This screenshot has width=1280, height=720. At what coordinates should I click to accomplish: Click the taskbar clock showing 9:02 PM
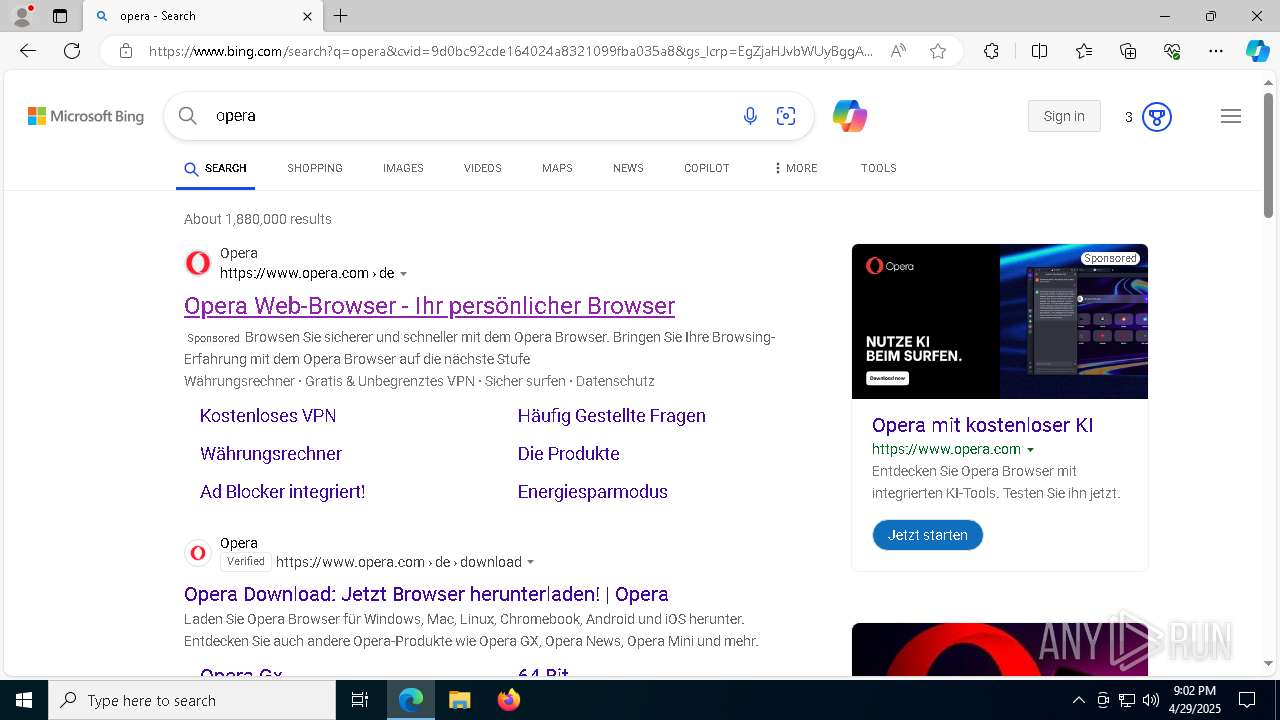pos(1194,700)
